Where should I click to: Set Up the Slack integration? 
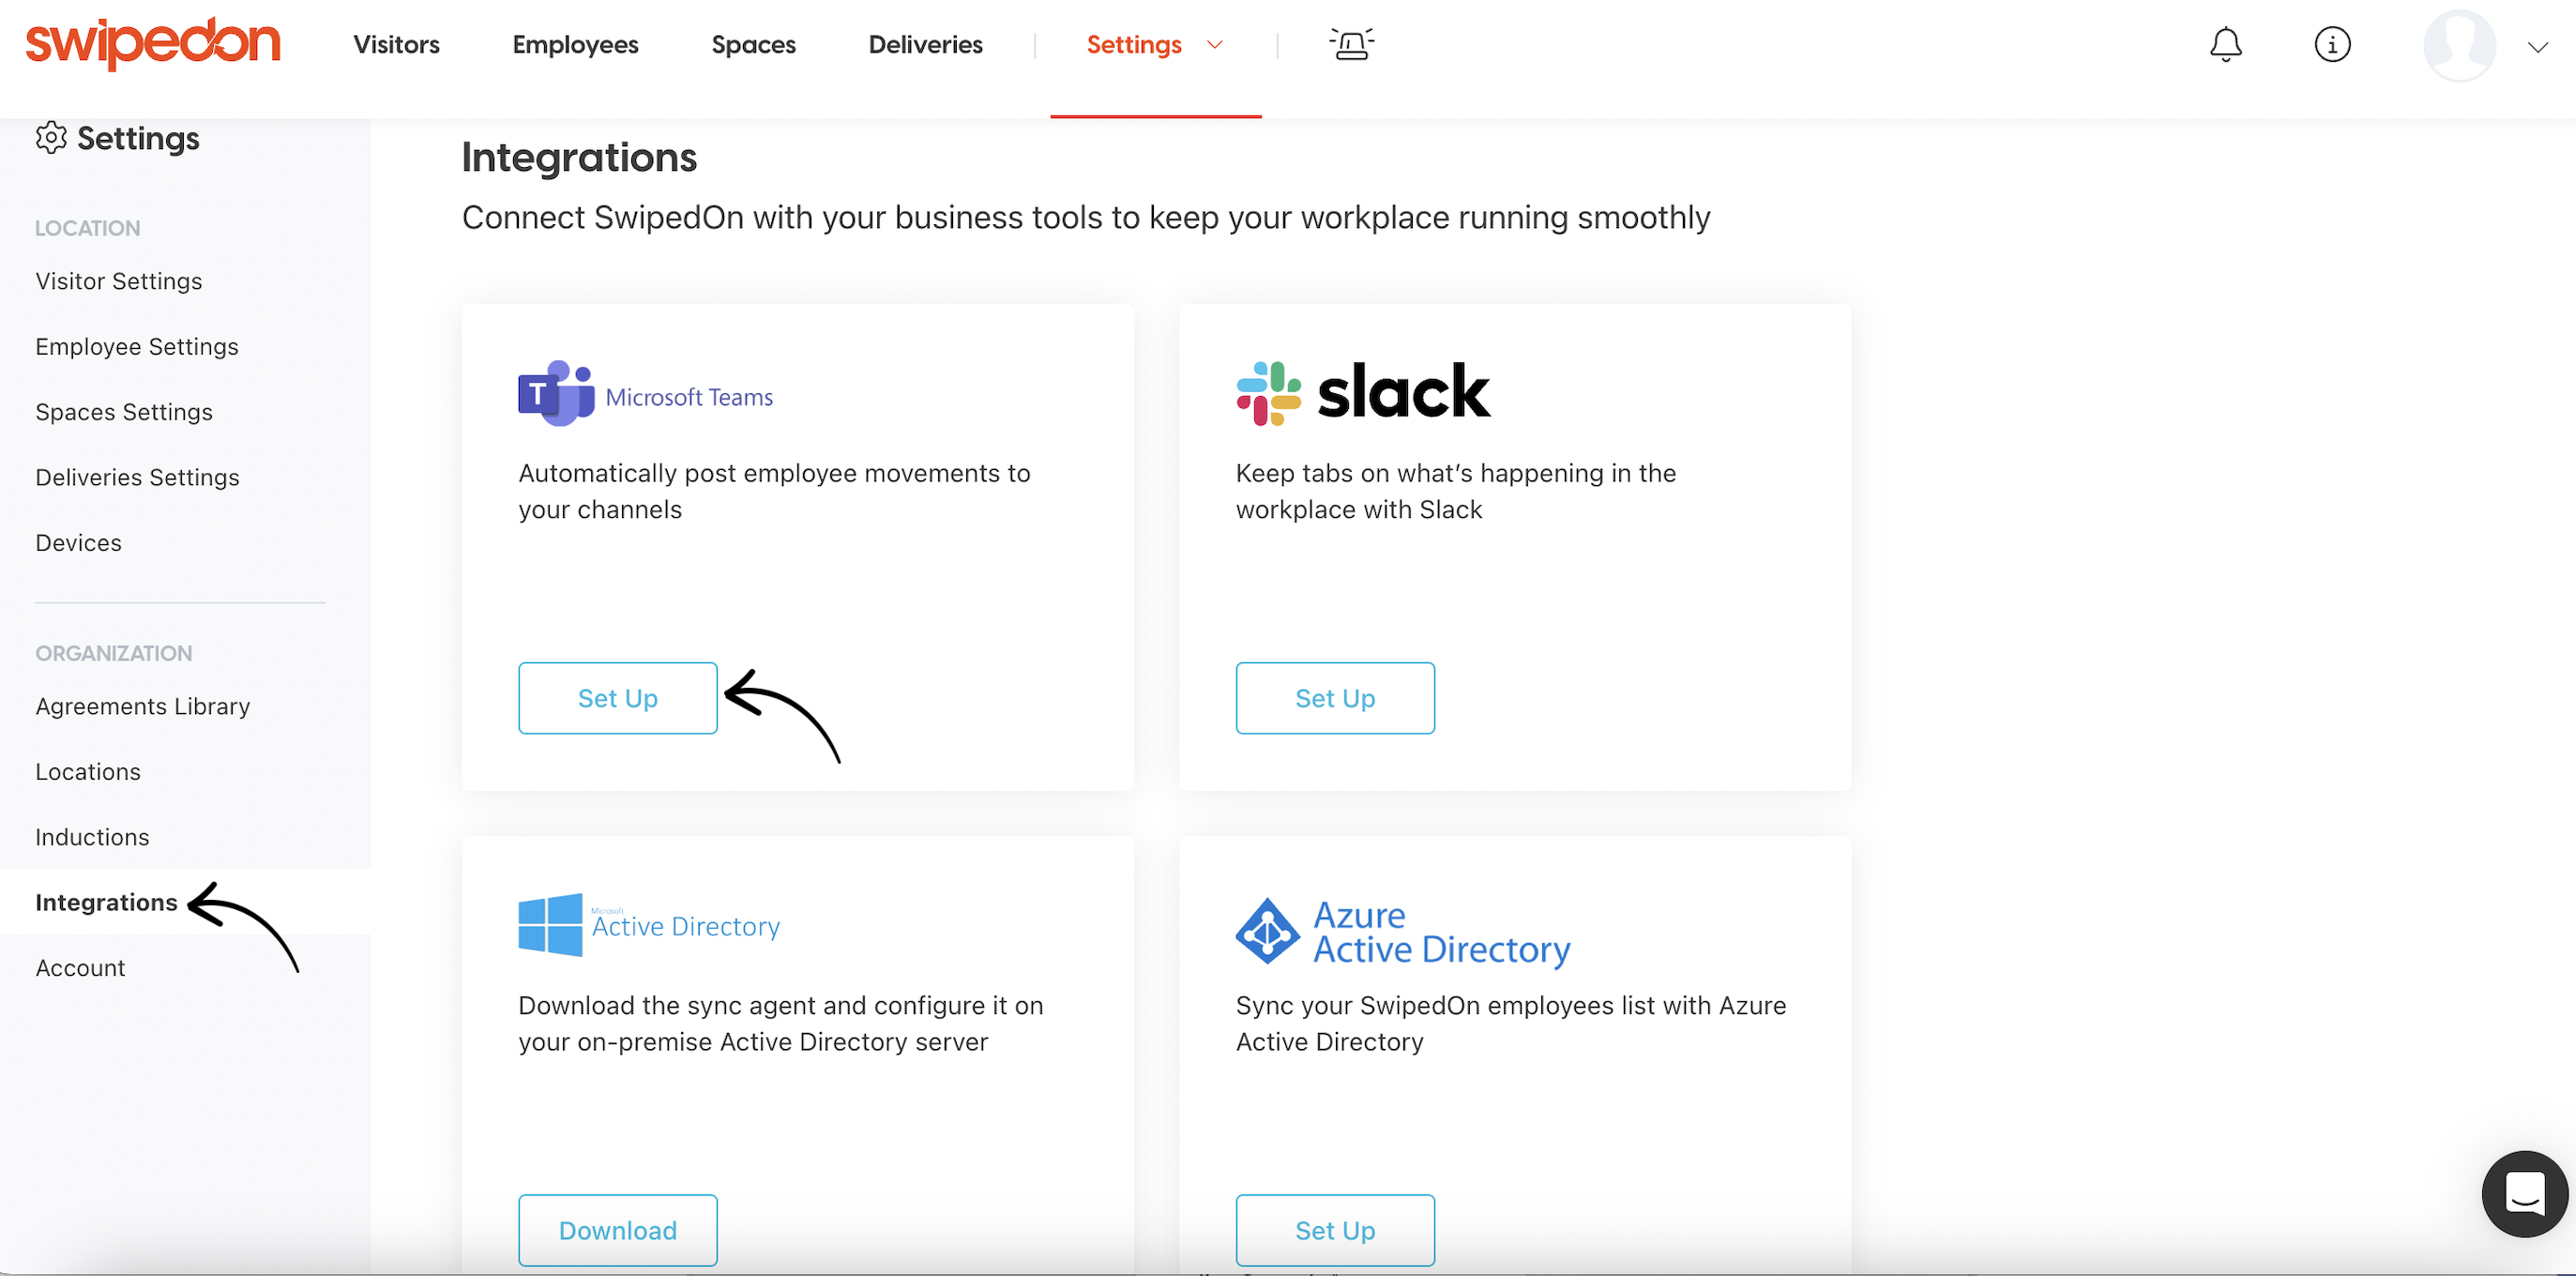click(x=1334, y=697)
